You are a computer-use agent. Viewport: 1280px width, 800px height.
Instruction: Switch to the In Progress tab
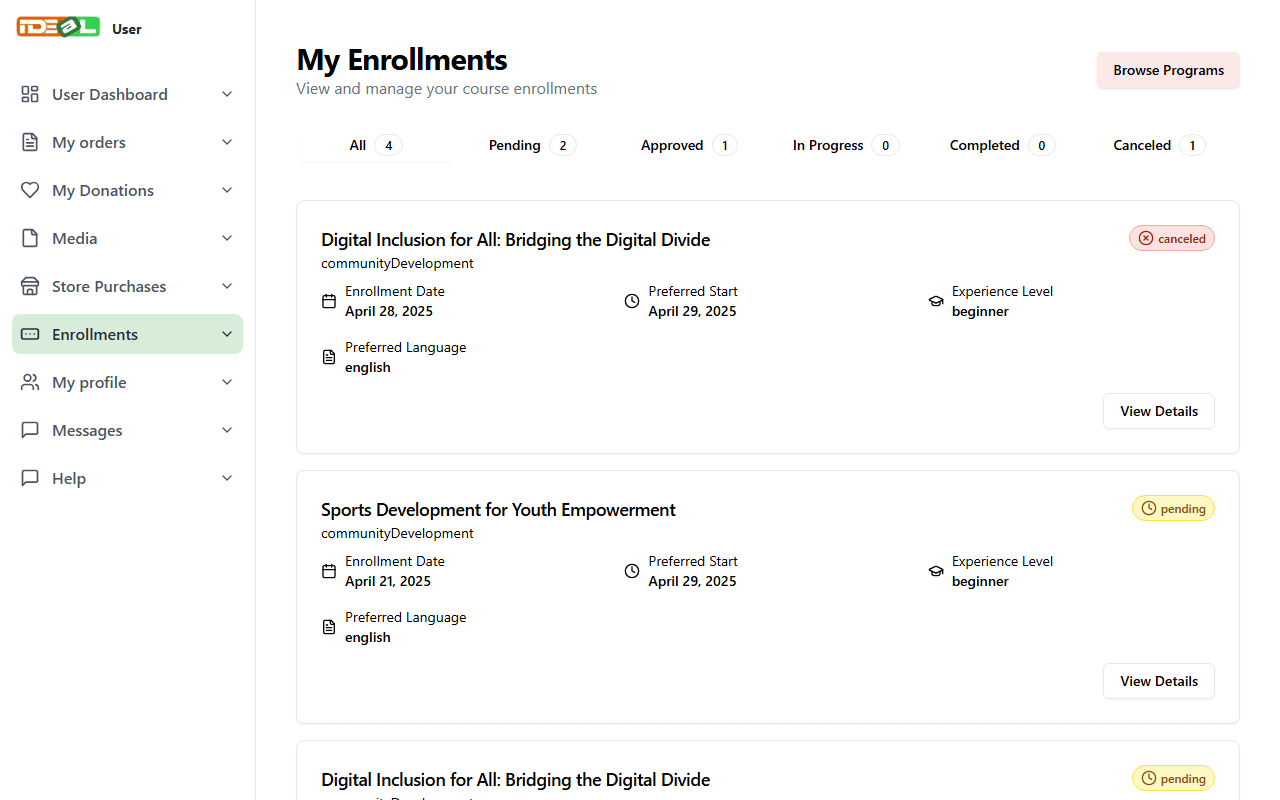tap(846, 145)
